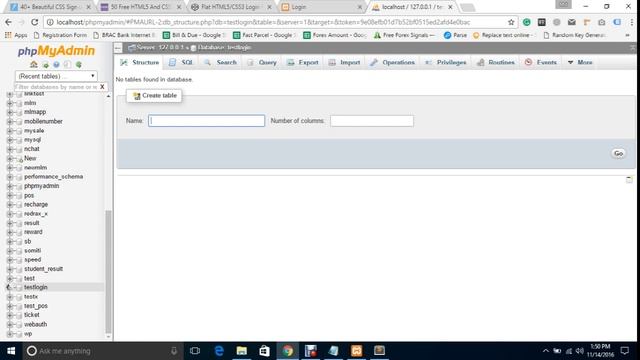Switch to the Structure tab
This screenshot has width=640, height=360.
point(140,62)
